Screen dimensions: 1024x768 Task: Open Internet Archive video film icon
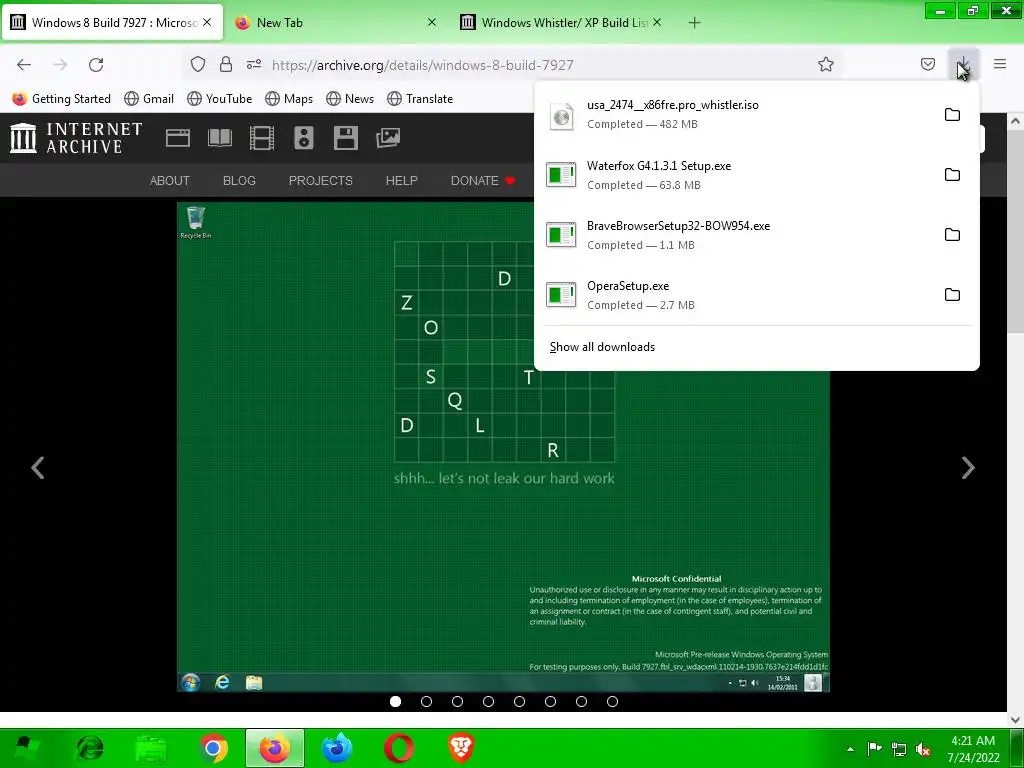tap(262, 138)
